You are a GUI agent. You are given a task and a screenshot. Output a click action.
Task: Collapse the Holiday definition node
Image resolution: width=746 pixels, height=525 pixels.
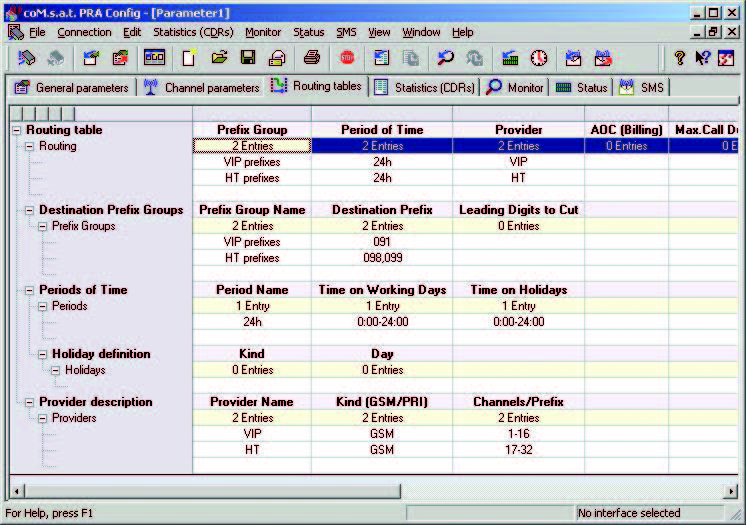tap(42, 354)
